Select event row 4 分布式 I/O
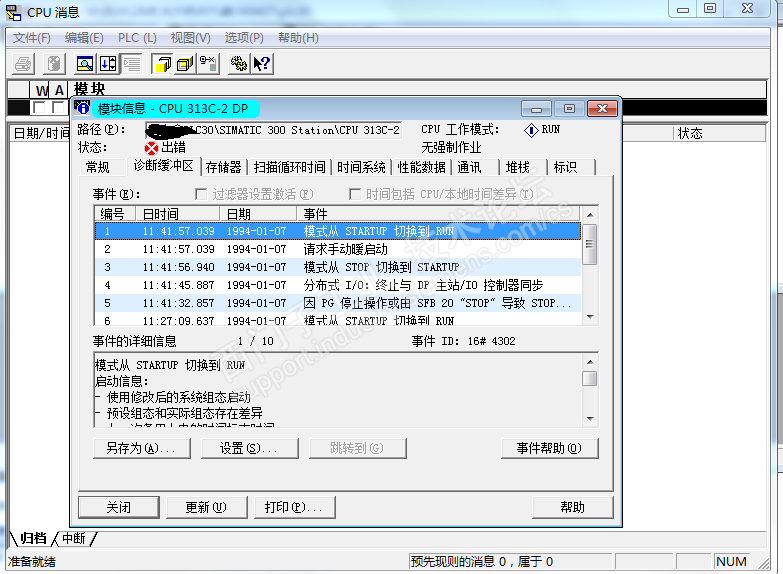This screenshot has width=783, height=574. tap(338, 285)
